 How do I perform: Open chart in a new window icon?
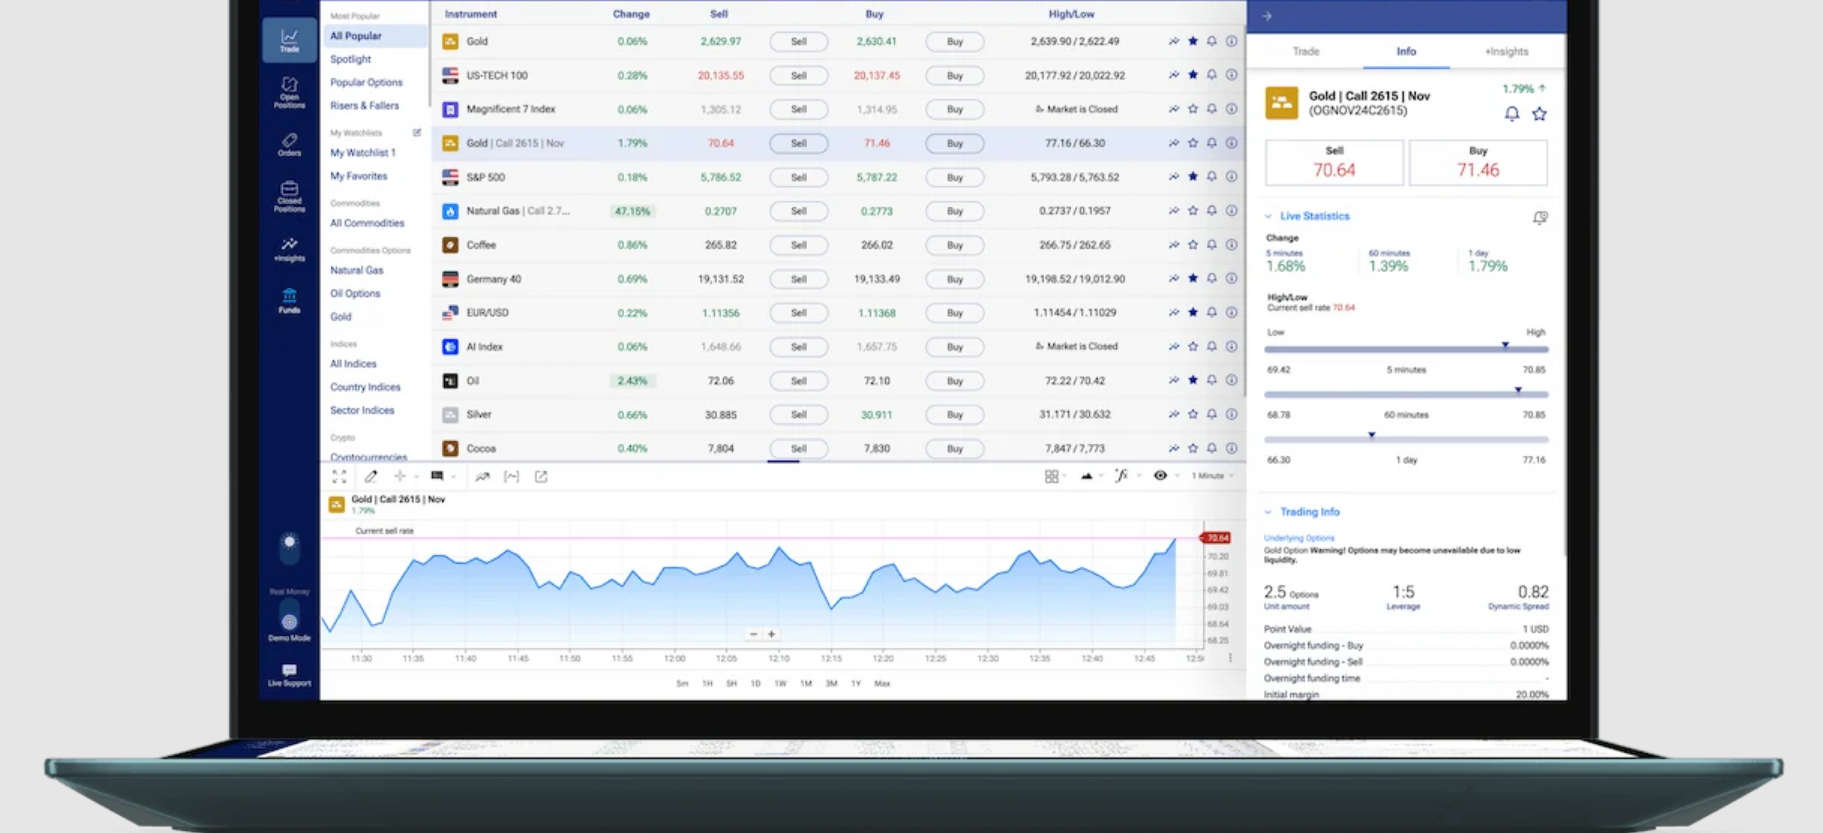pos(541,477)
